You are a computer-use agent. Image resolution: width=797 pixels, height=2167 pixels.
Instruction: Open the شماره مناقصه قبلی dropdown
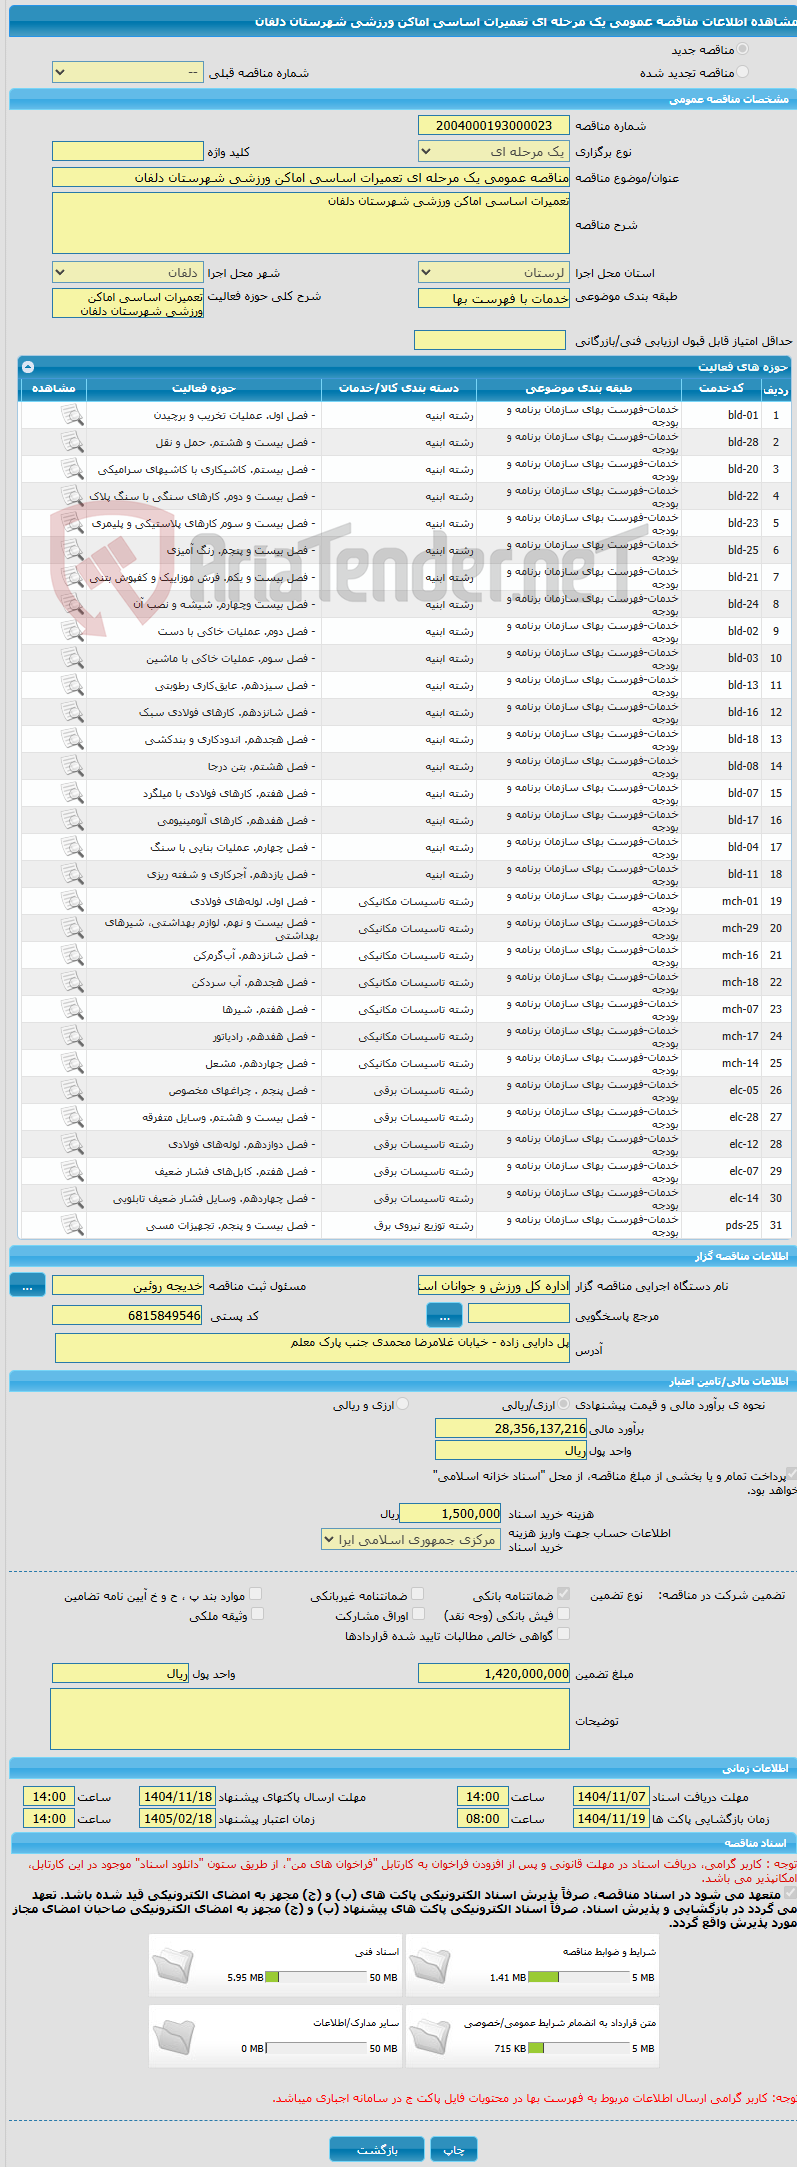[x=128, y=73]
